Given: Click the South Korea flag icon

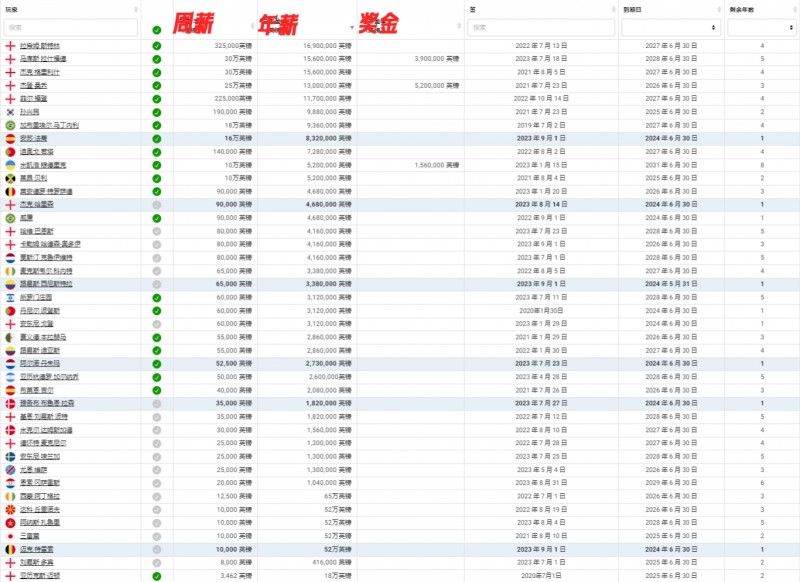Looking at the screenshot, I should [10, 112].
